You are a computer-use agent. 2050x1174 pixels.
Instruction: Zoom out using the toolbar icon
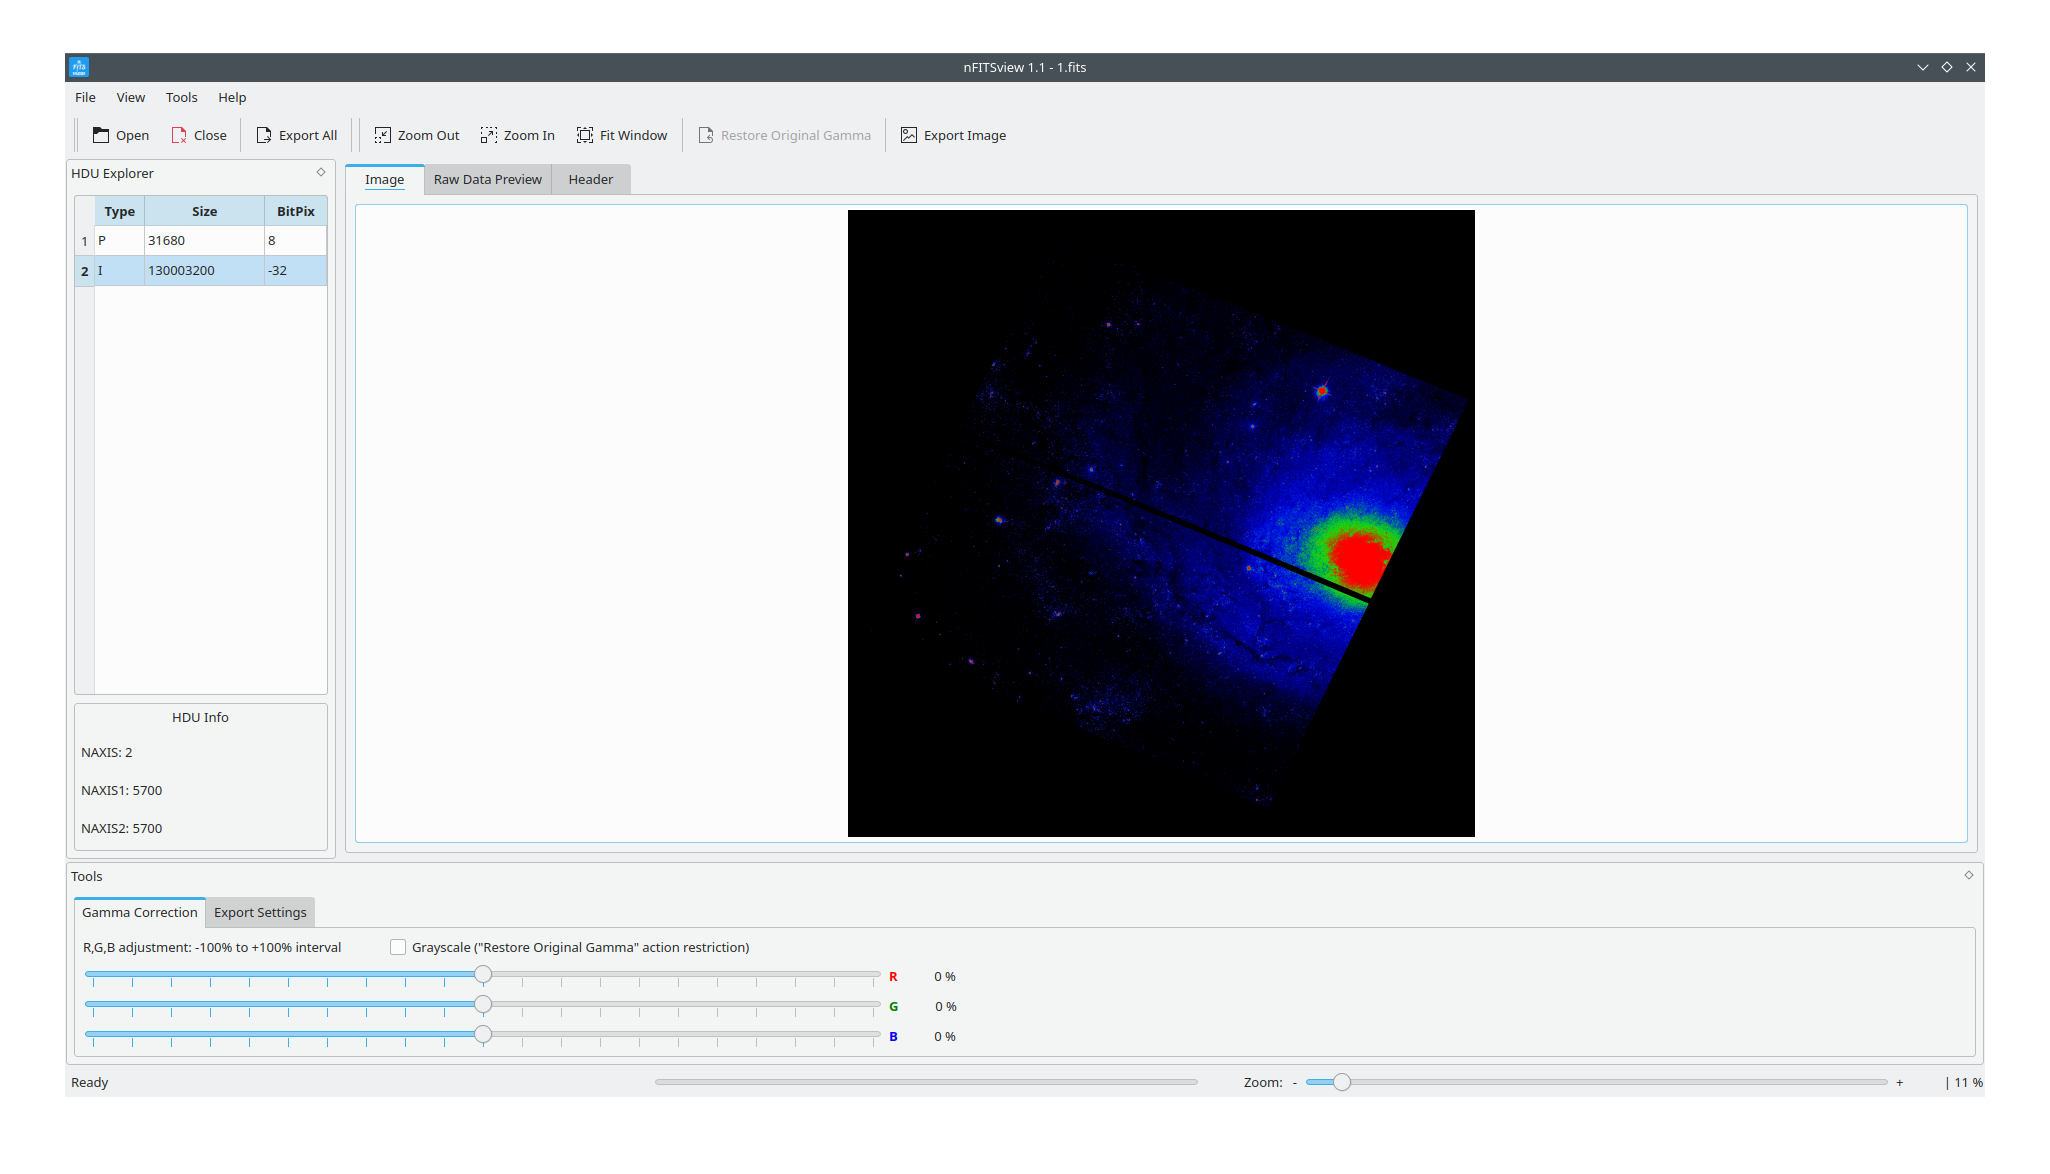[x=415, y=135]
